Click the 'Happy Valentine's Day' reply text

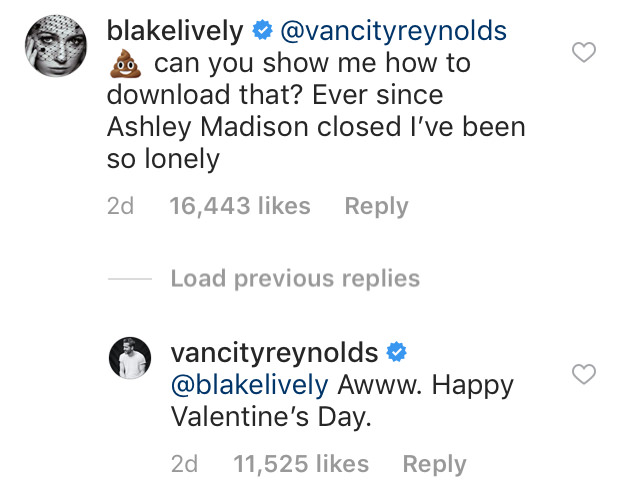click(x=342, y=401)
